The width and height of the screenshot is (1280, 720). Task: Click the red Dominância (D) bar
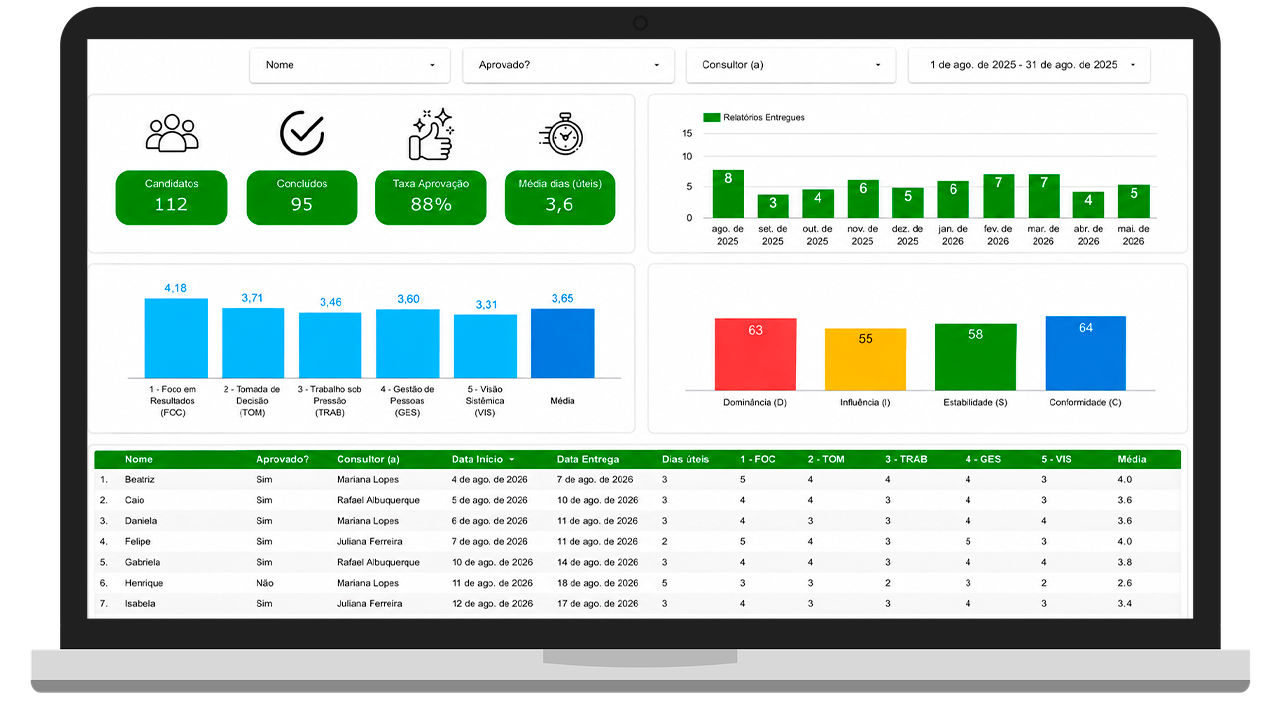tap(756, 354)
